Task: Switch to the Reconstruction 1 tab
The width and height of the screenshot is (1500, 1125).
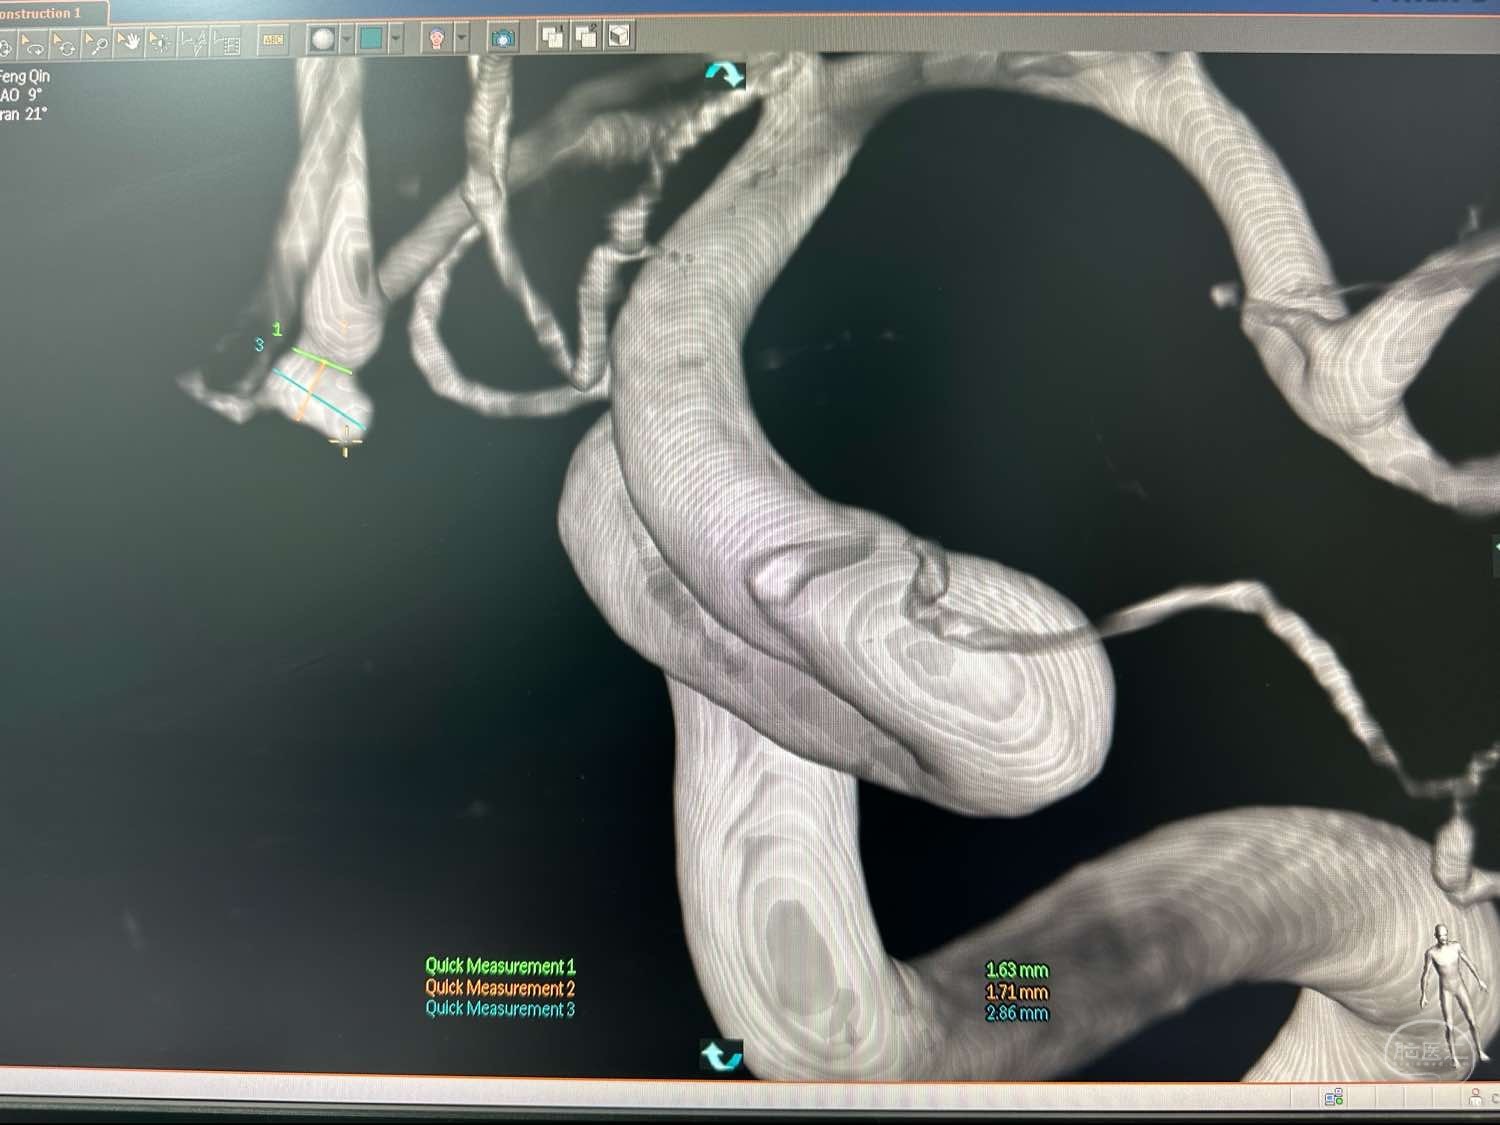Action: 45,13
